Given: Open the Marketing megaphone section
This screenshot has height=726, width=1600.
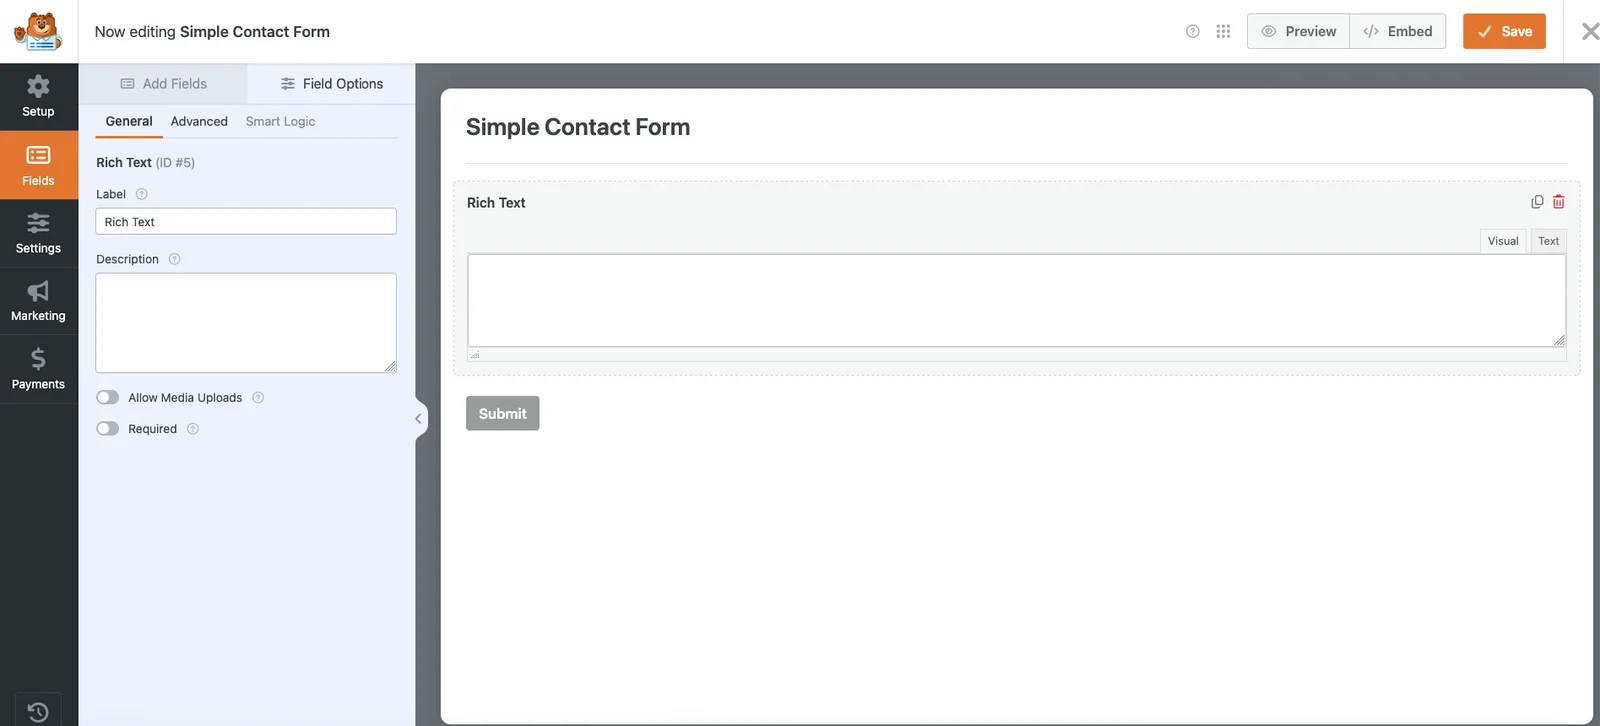Looking at the screenshot, I should click(38, 291).
